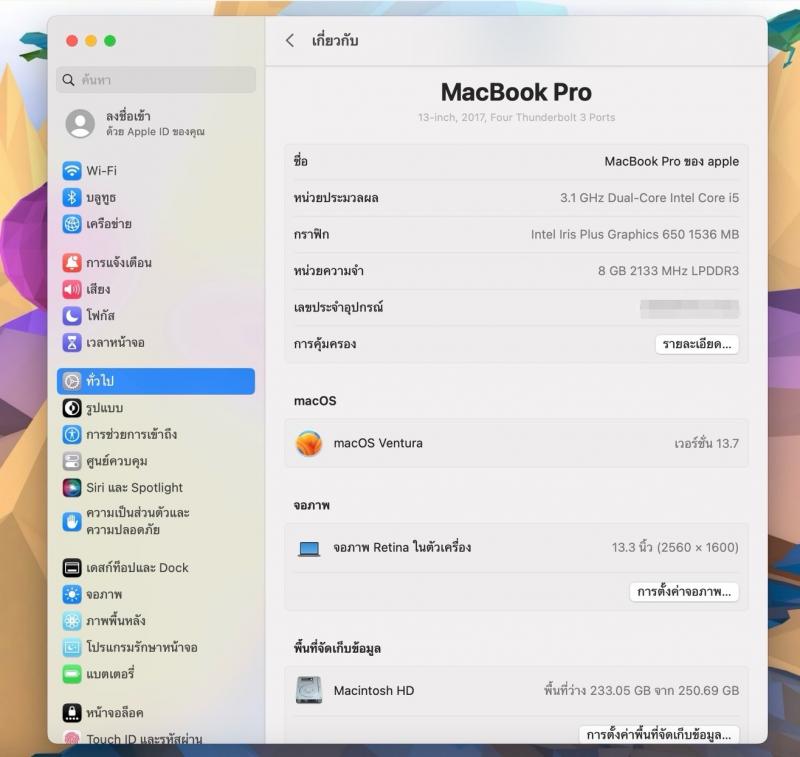Click the General gear icon
Screen dimensions: 800x757
(72, 381)
